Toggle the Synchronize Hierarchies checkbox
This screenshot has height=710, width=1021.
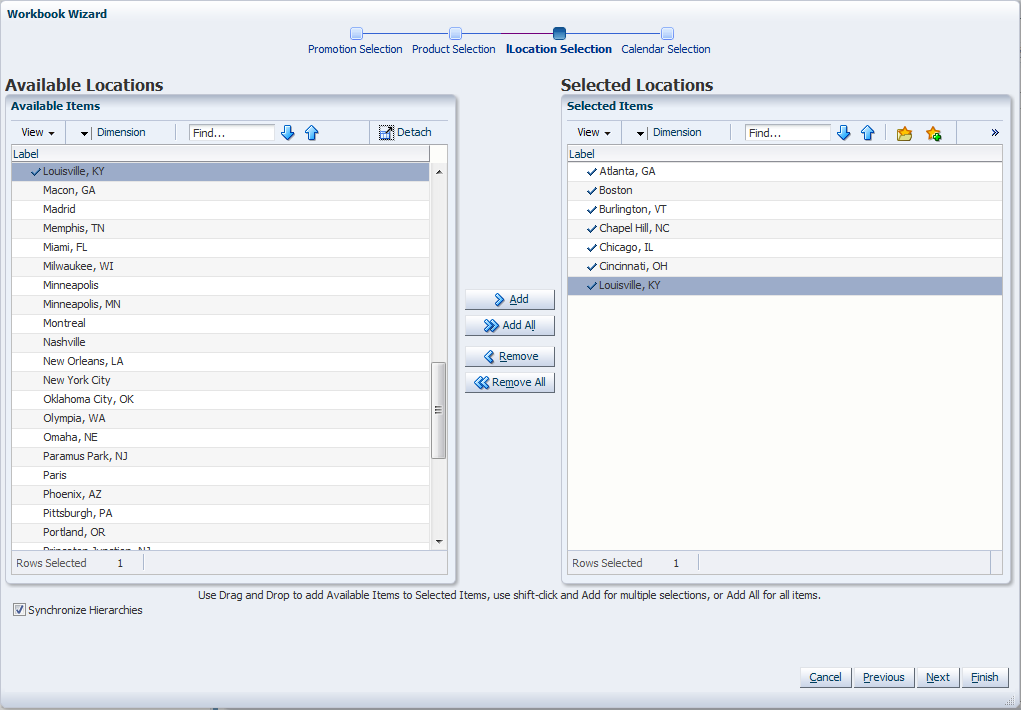tap(20, 610)
